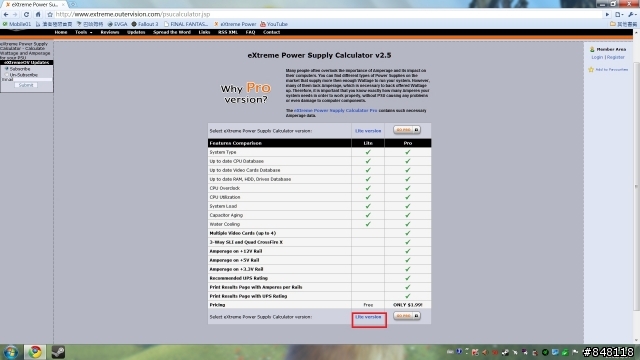Click the Add to Favourites star
This screenshot has height=360, width=640.
tap(591, 70)
